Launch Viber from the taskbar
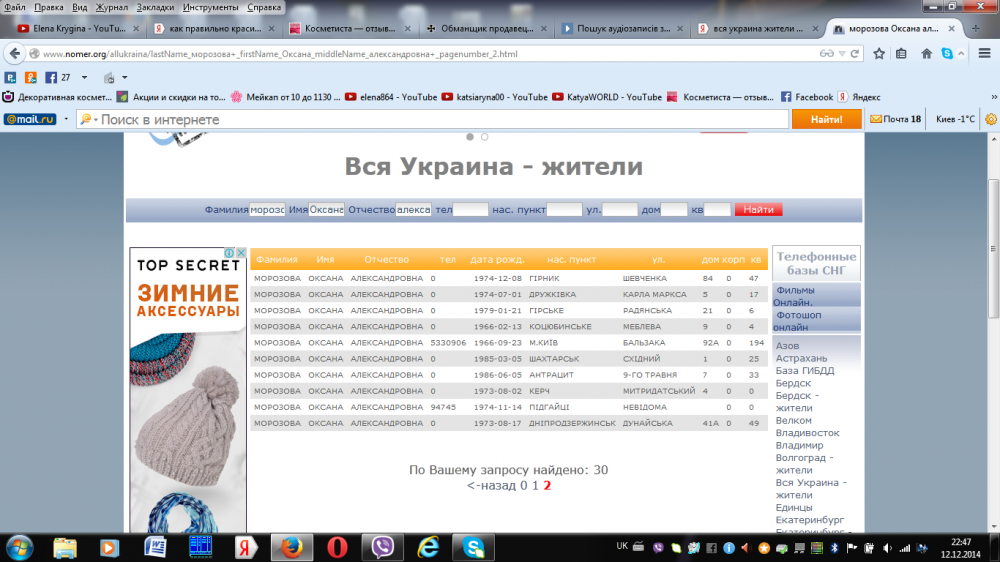The width and height of the screenshot is (1000, 562). pyautogui.click(x=382, y=547)
